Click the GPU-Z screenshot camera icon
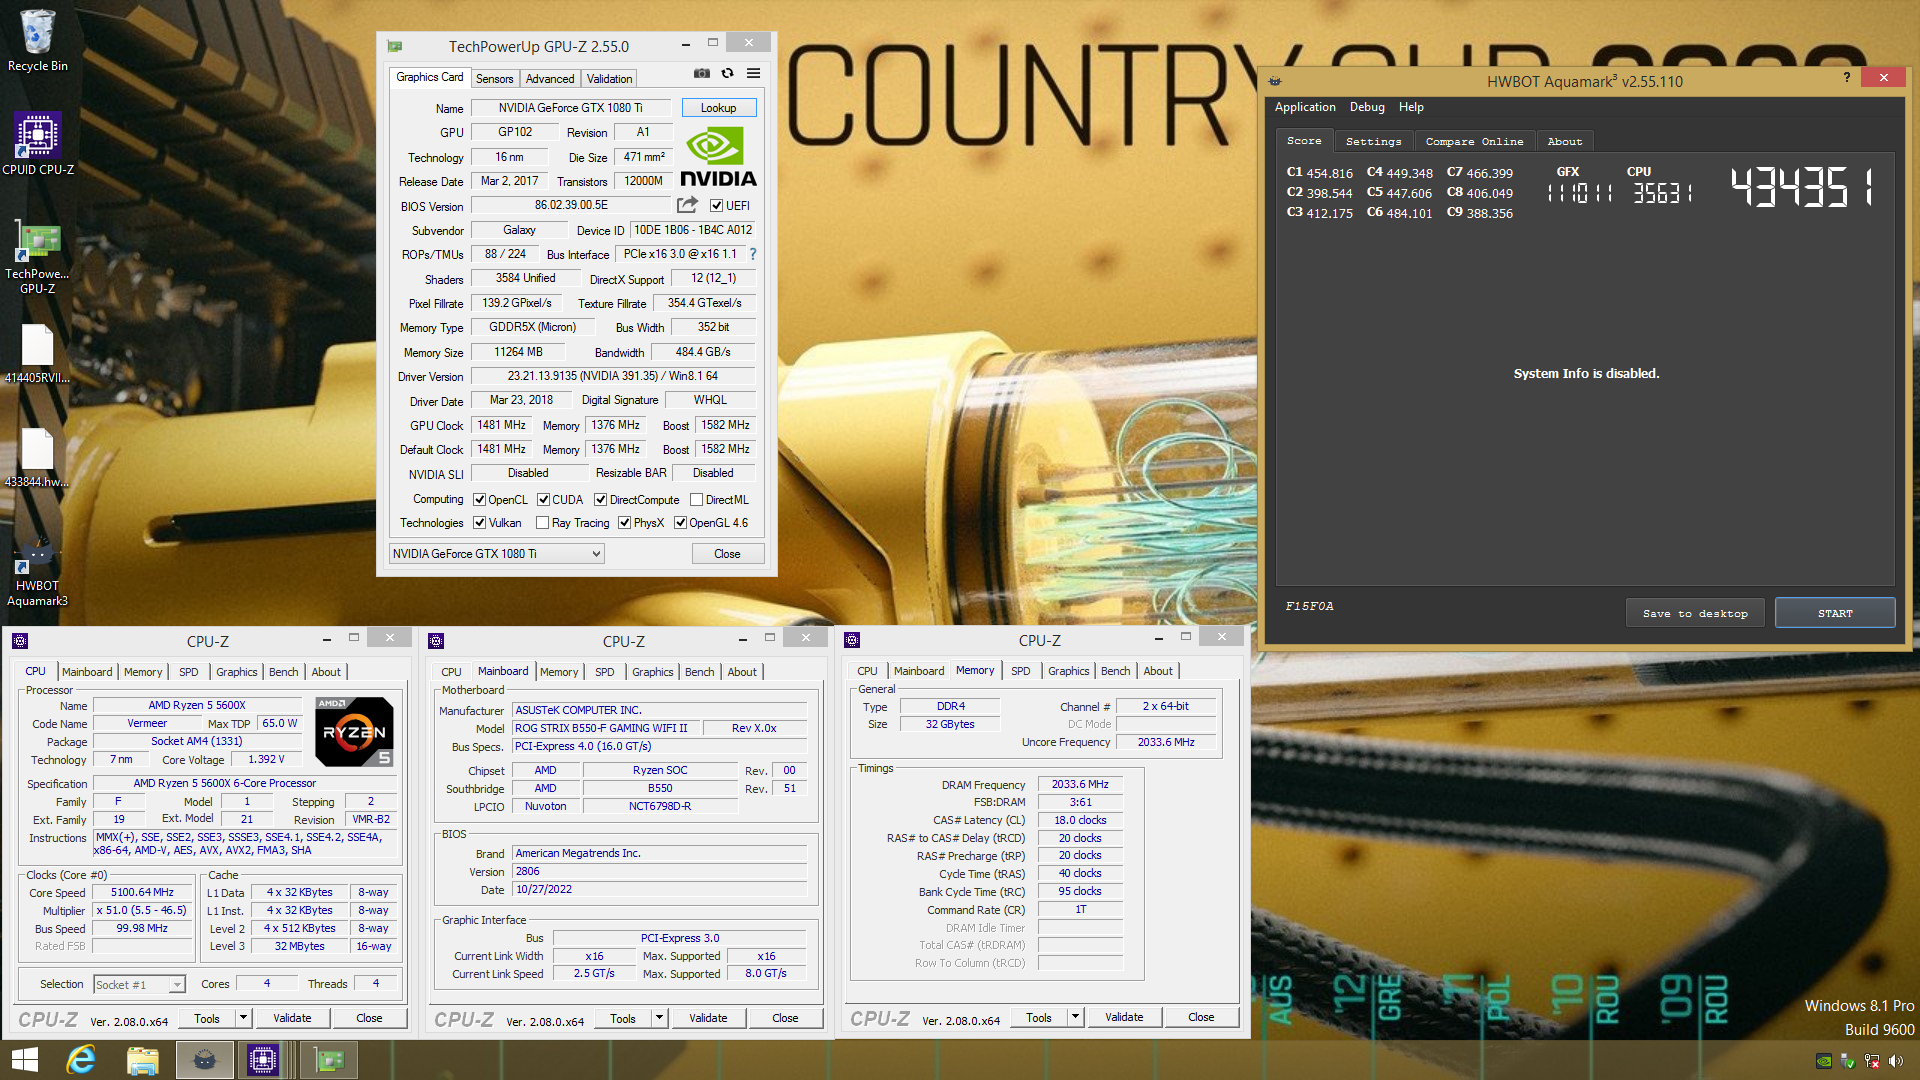The height and width of the screenshot is (1080, 1920). (x=702, y=73)
